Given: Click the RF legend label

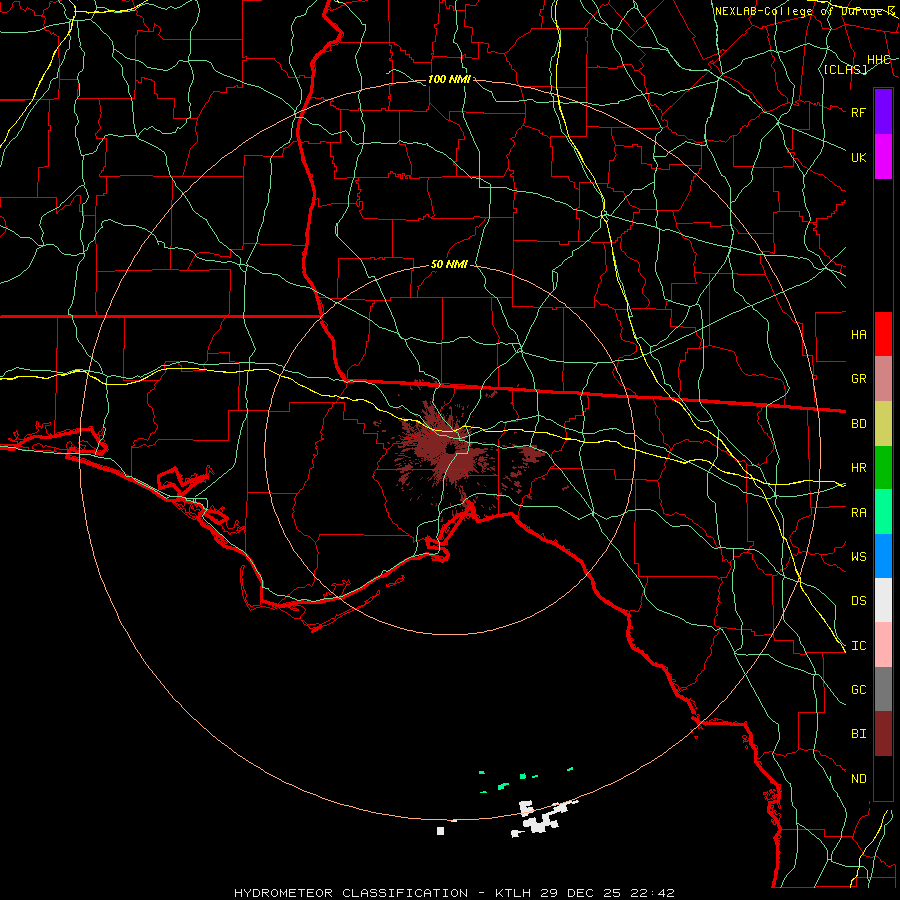Looking at the screenshot, I should coord(859,112).
